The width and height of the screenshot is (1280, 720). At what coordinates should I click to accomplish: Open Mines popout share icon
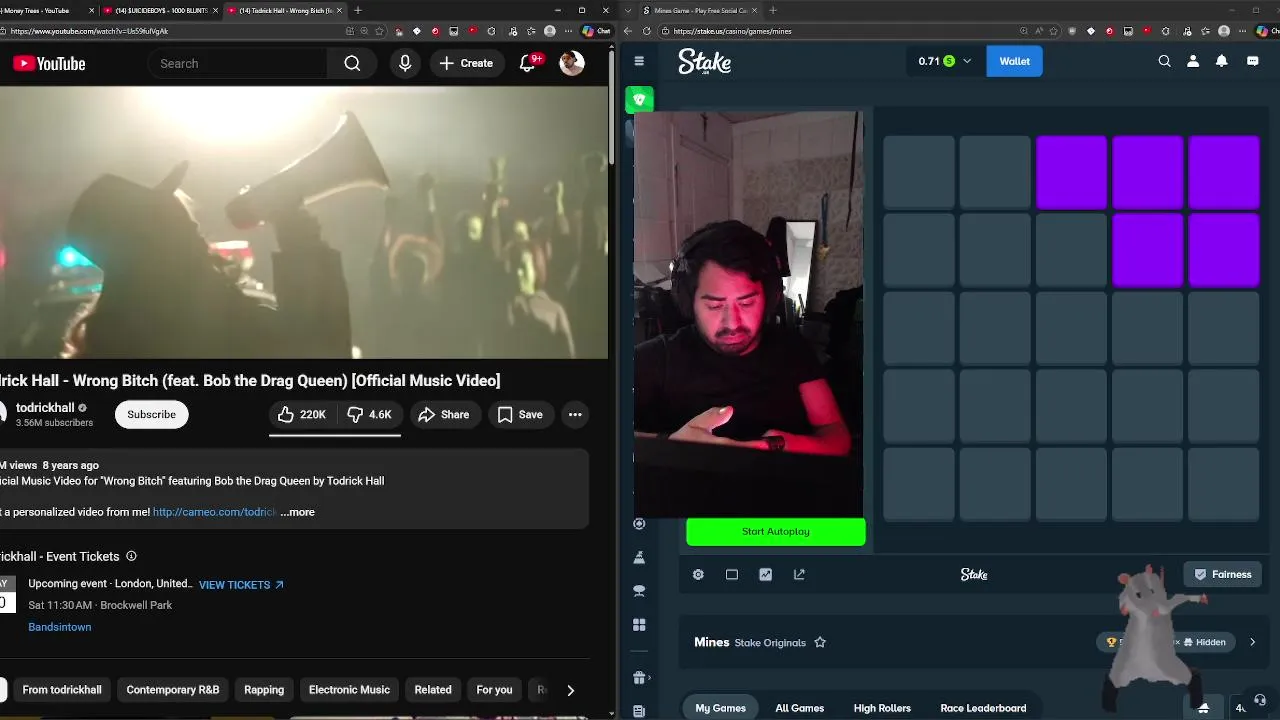coord(799,574)
